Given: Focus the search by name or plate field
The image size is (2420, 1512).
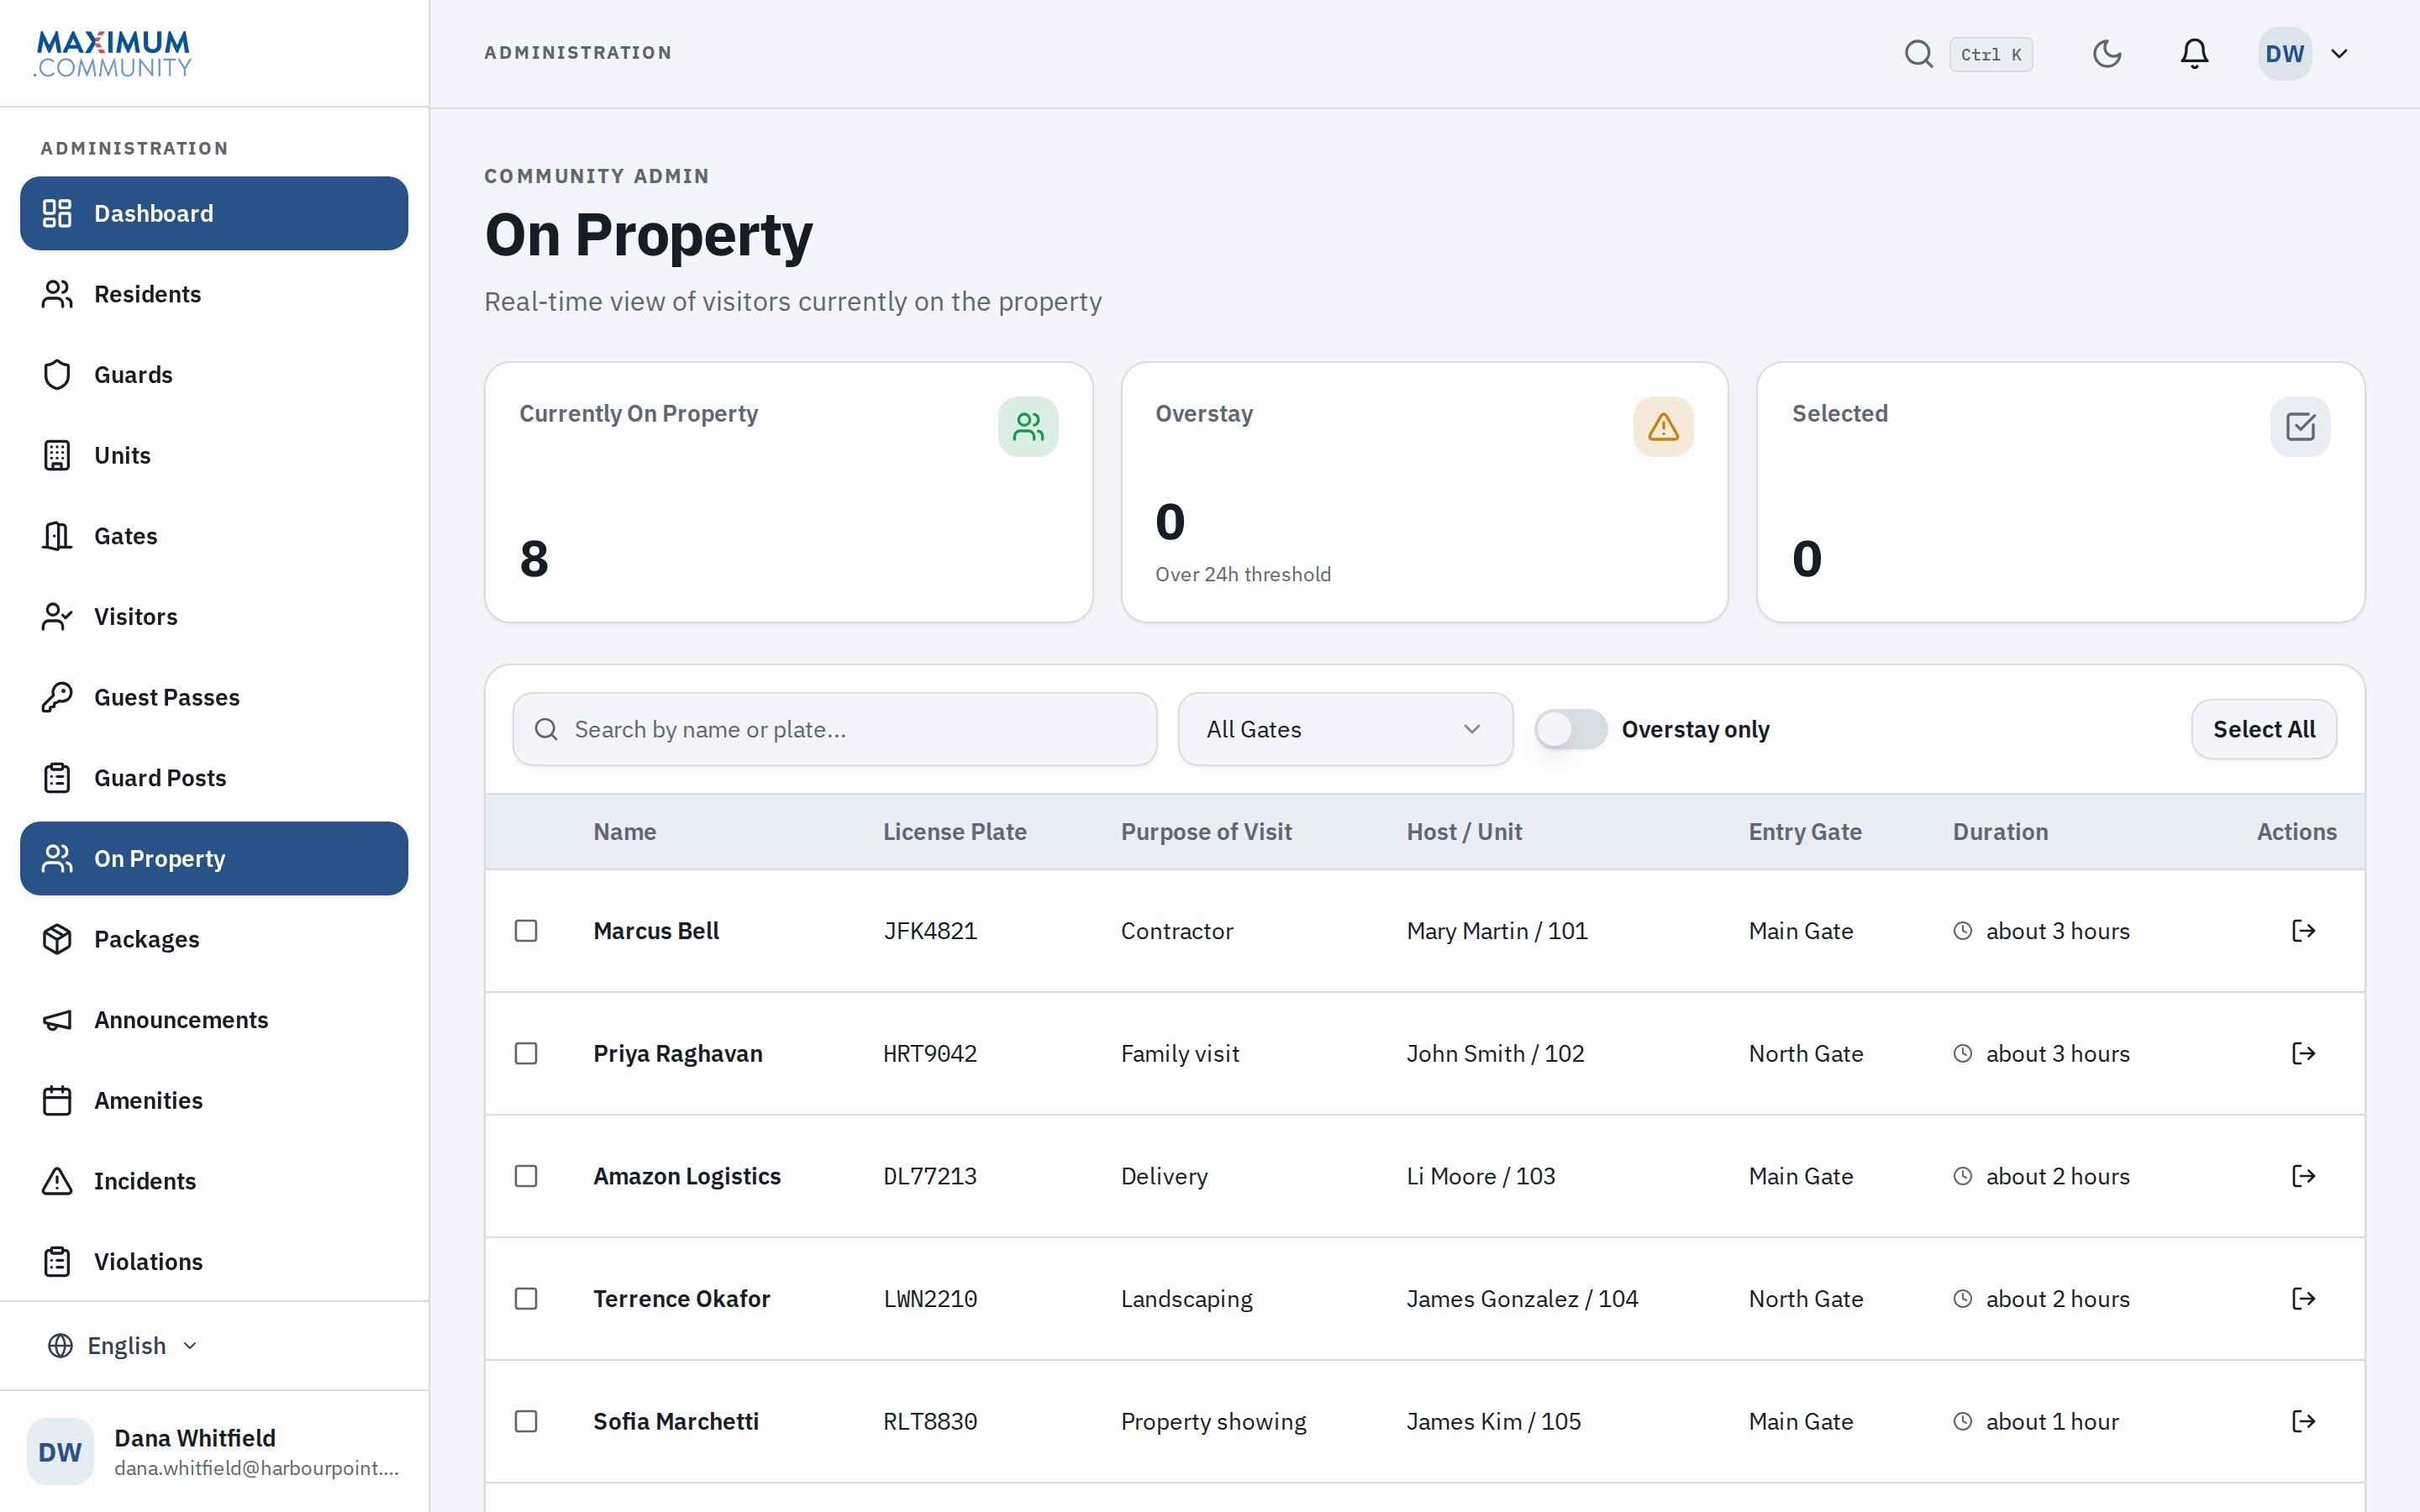Looking at the screenshot, I should [x=835, y=729].
